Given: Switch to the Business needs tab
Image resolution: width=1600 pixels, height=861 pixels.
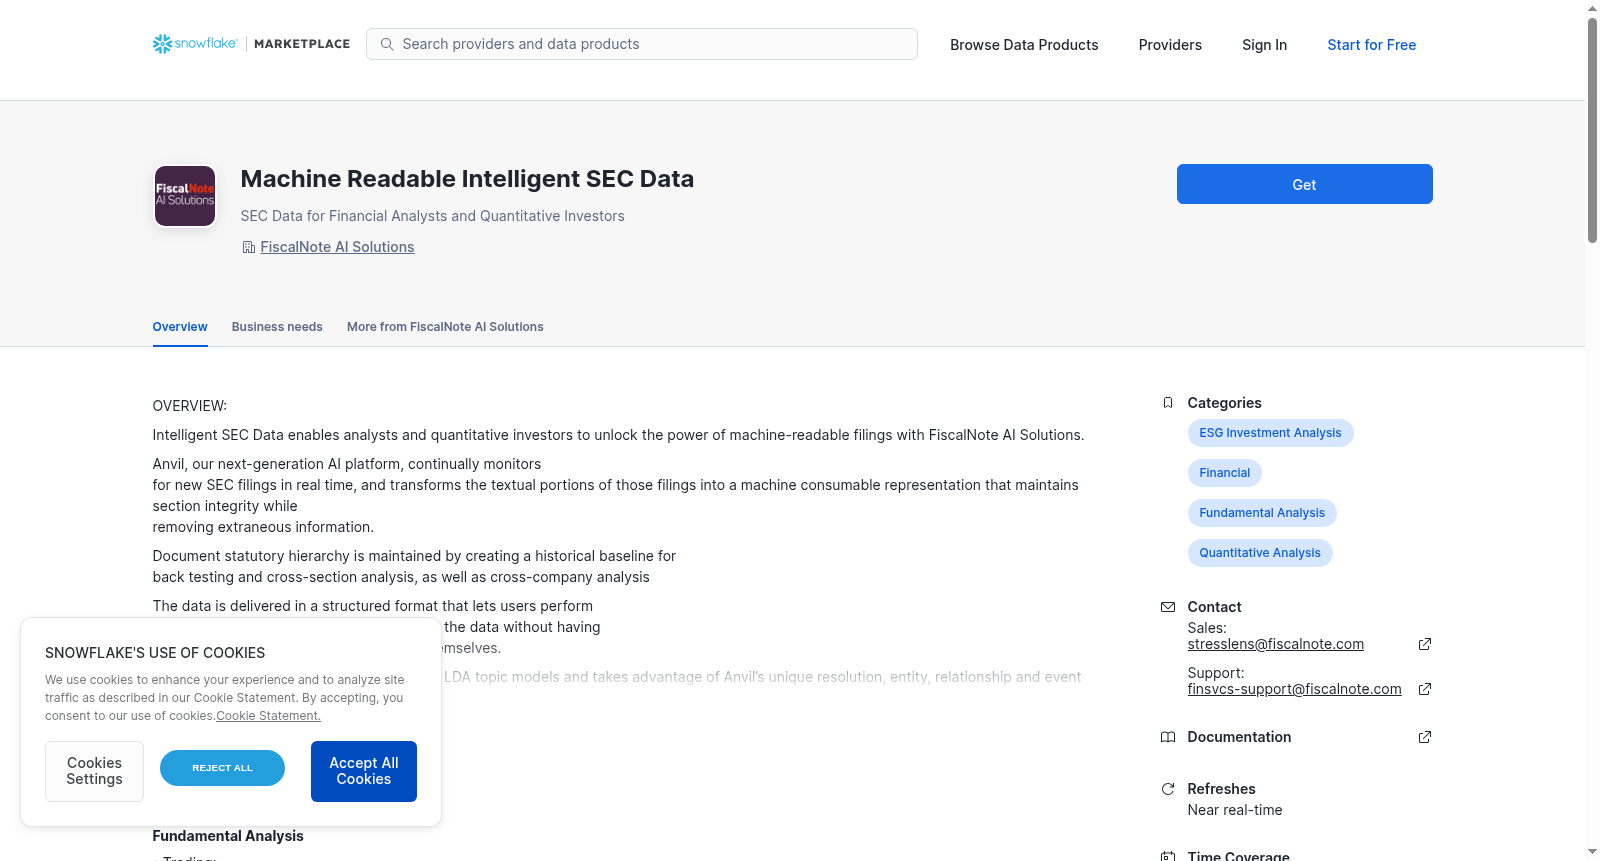Looking at the screenshot, I should pos(277,327).
